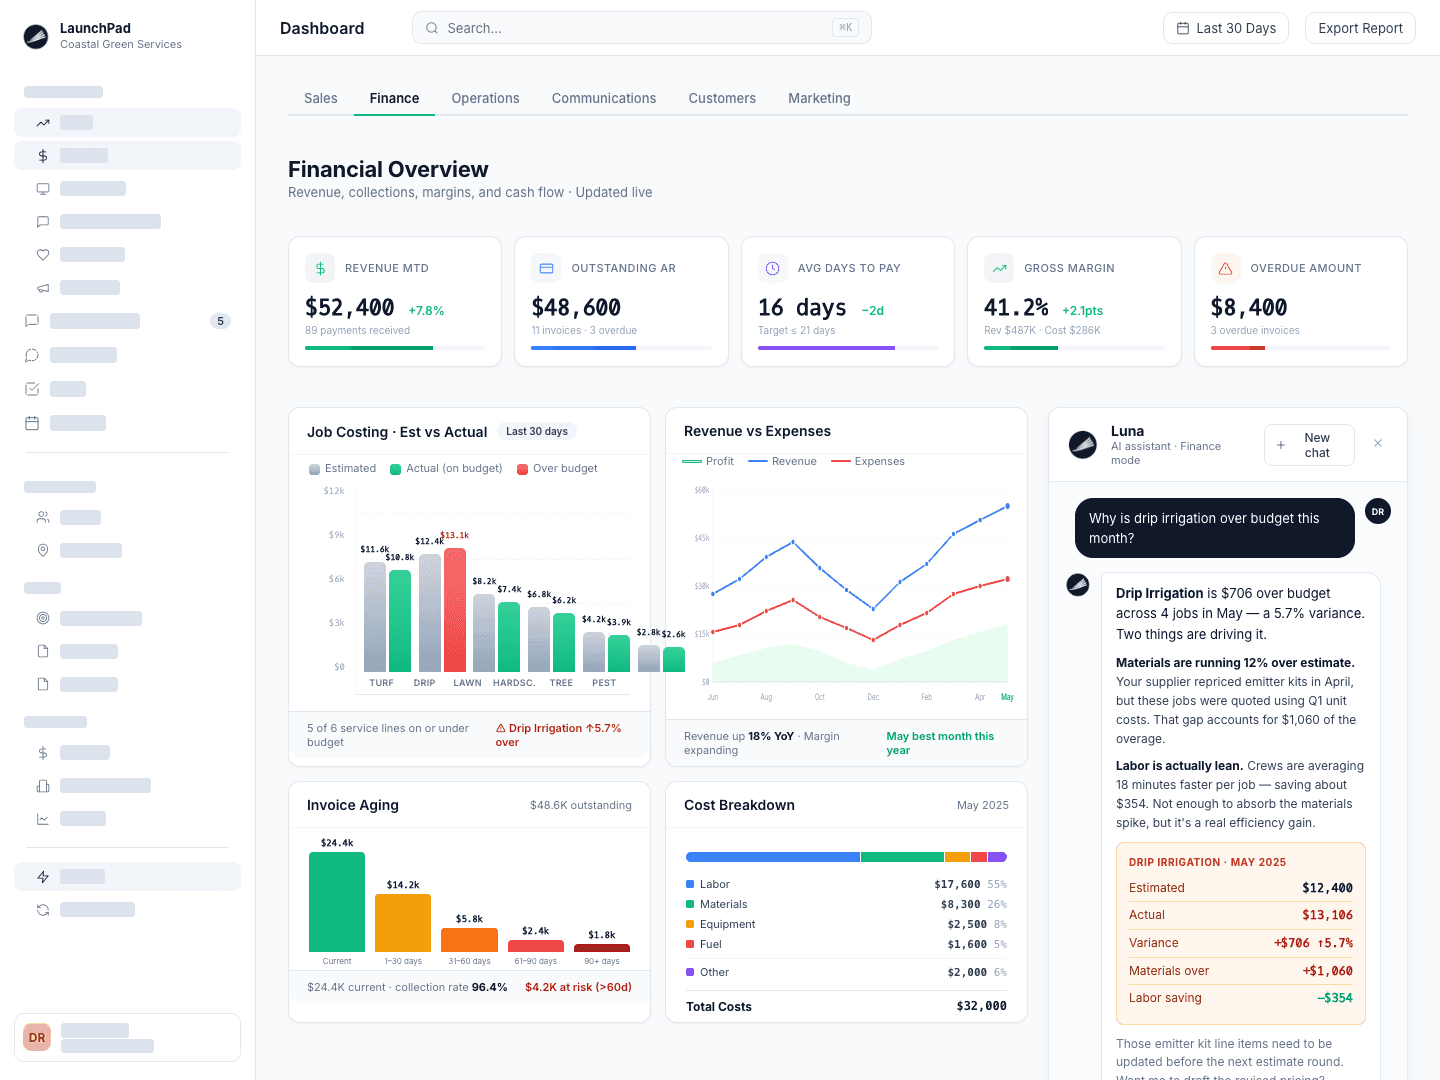Click the Variance +$706 row in Luna's summary
This screenshot has width=1440, height=1080.
1240,943
